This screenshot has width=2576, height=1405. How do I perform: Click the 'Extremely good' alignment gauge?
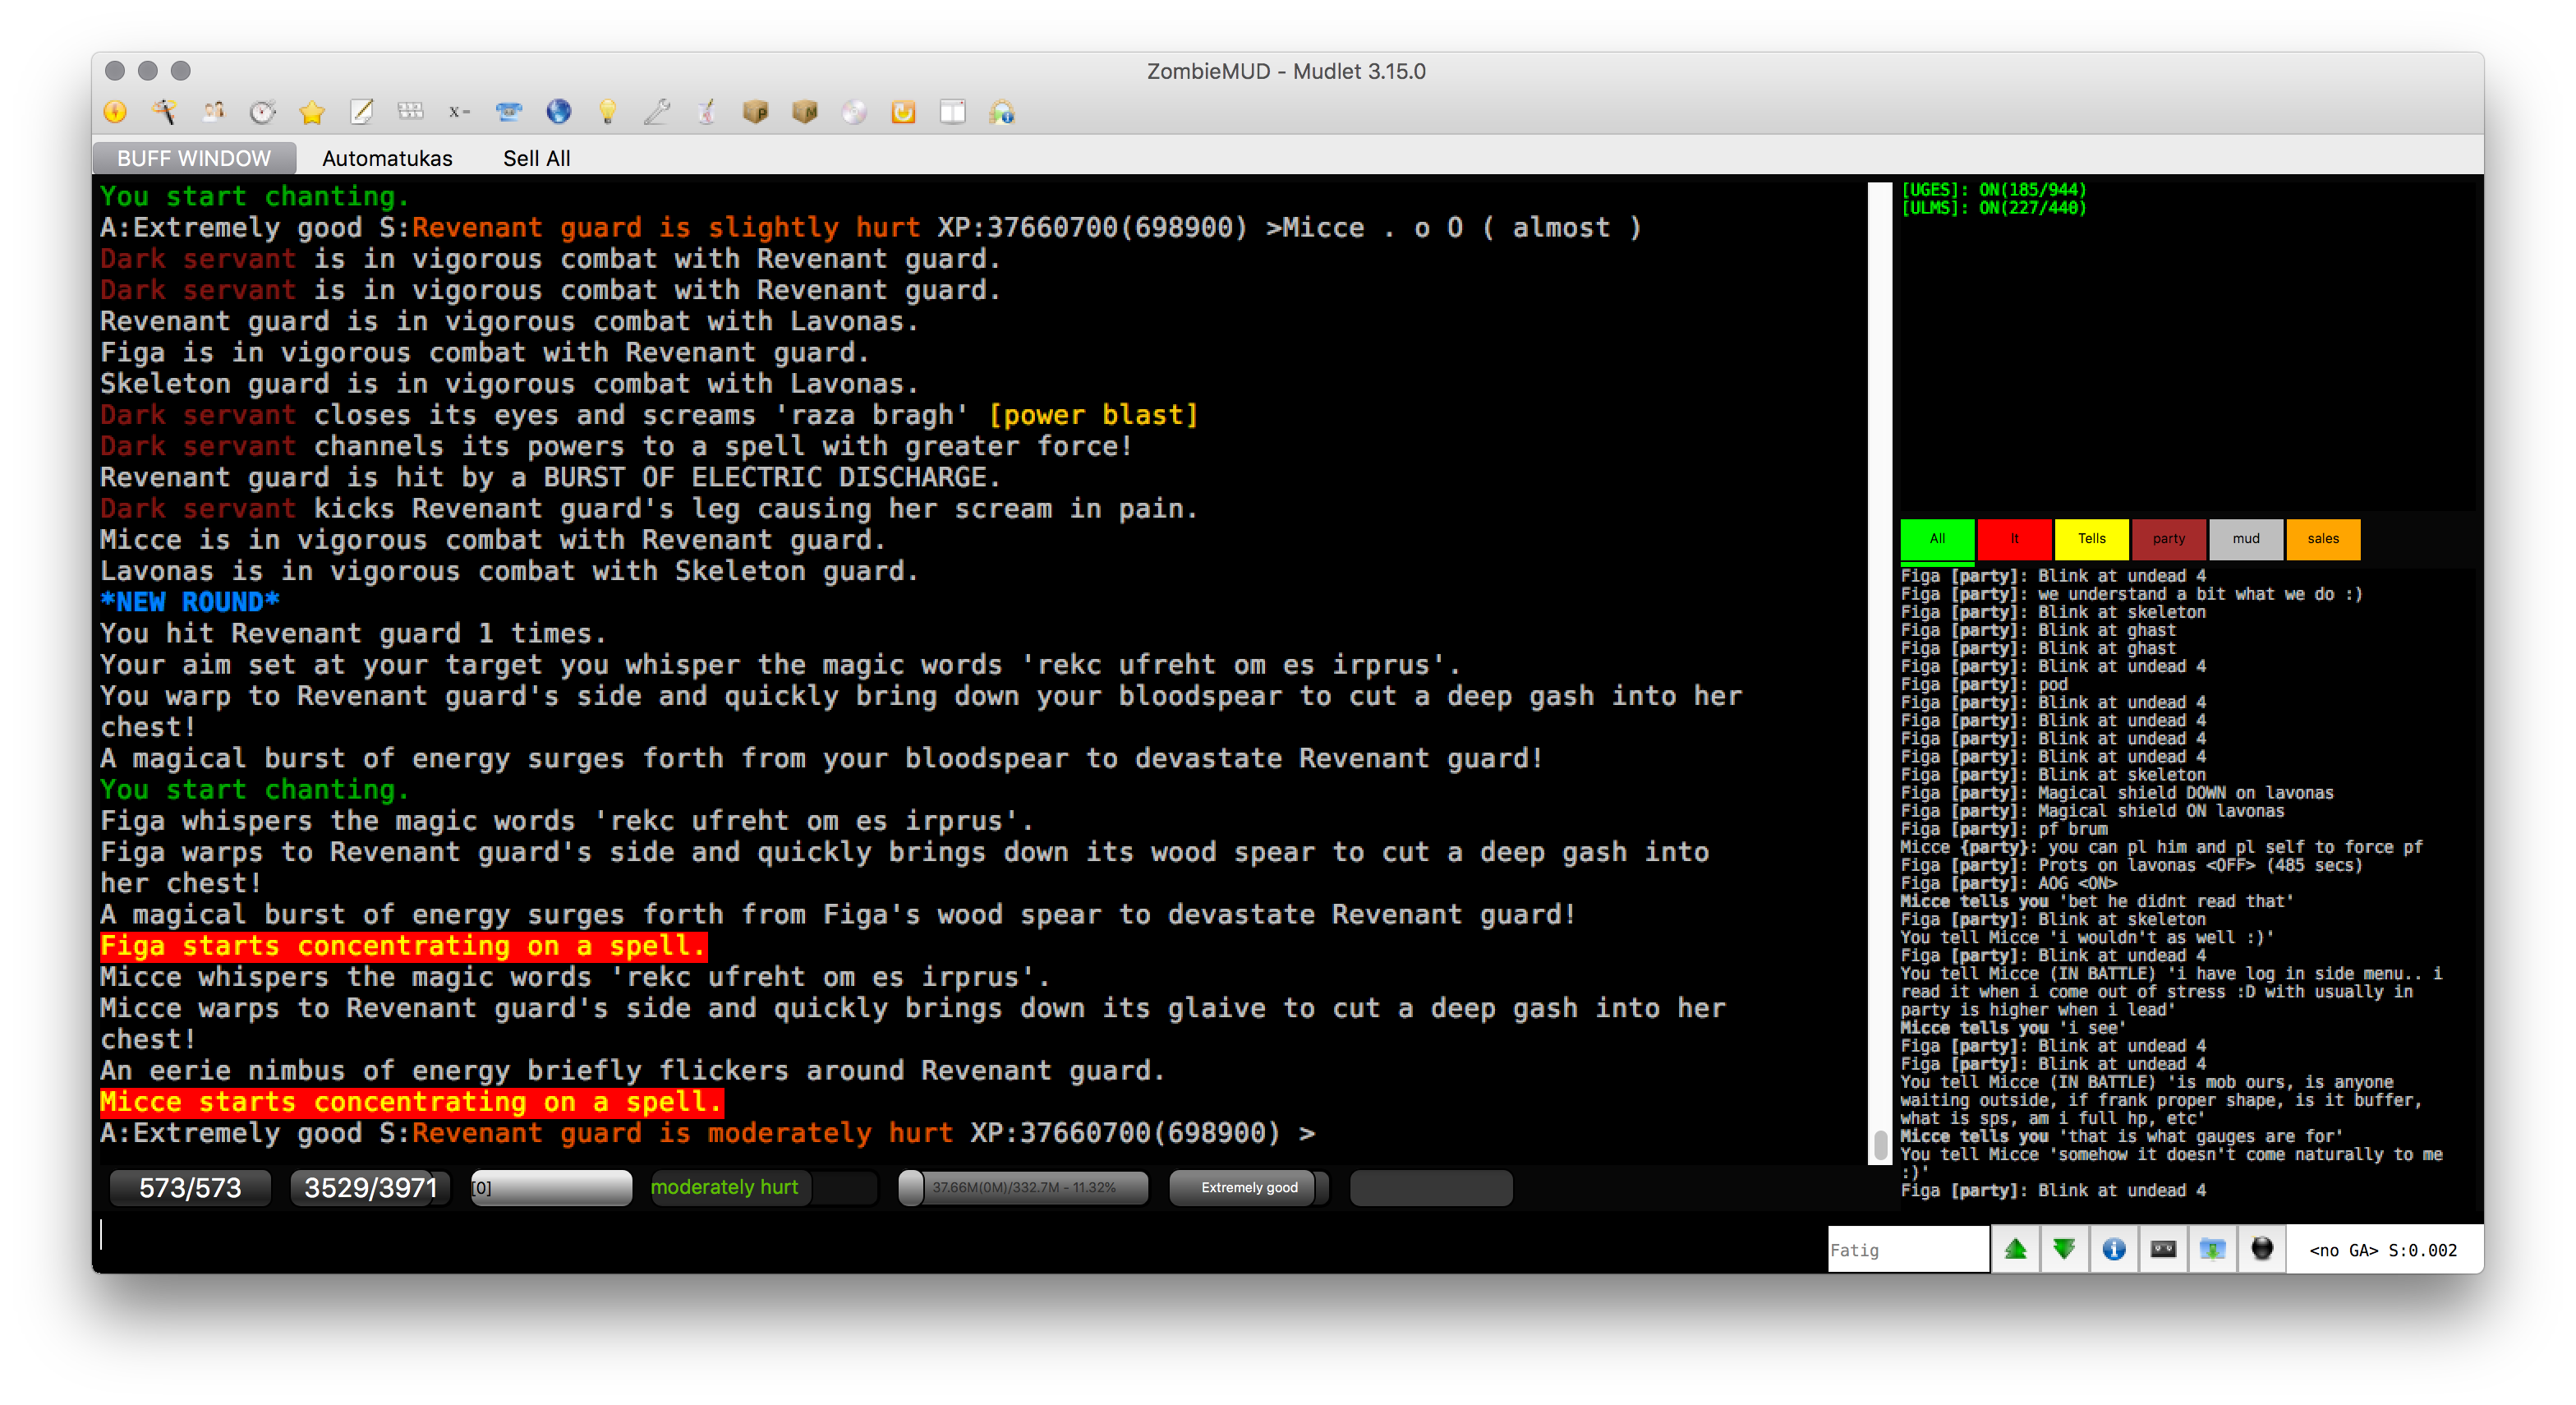tap(1249, 1188)
